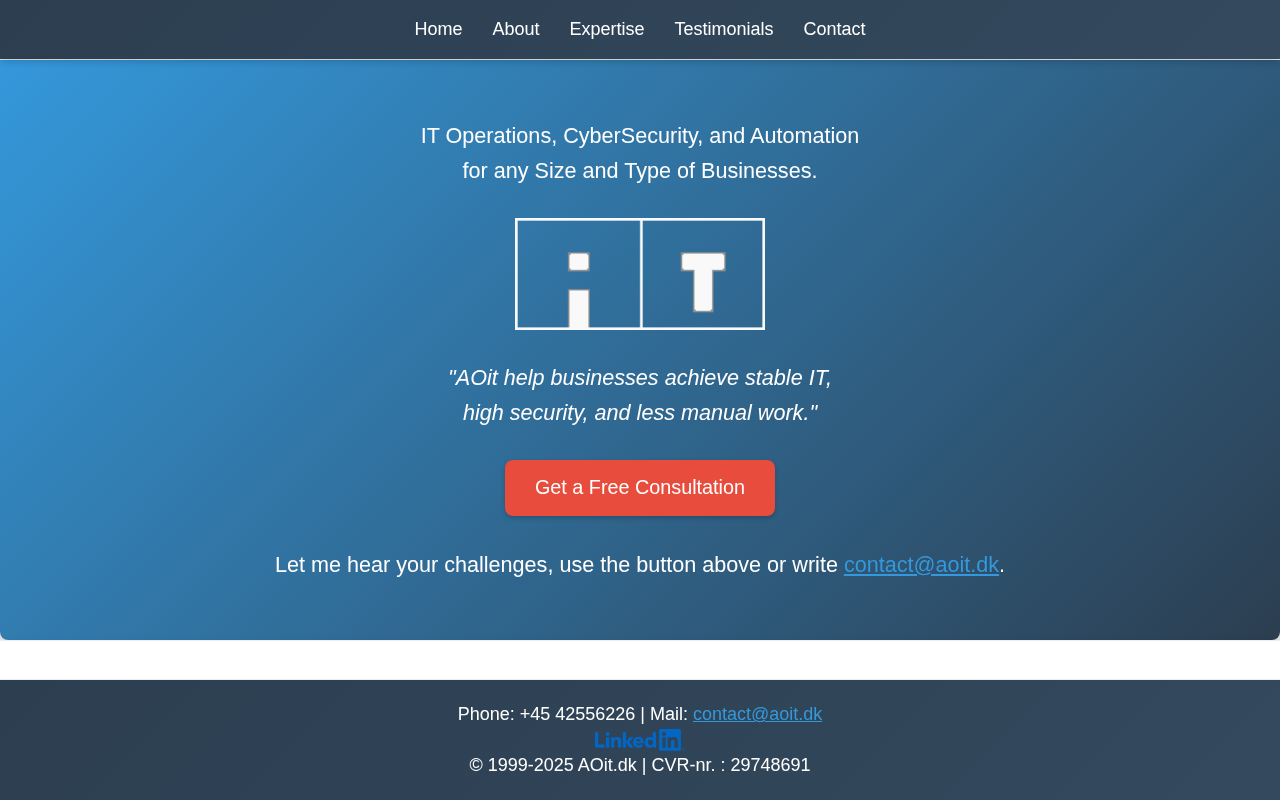The image size is (1280, 800).
Task: Click the phone number +45 42556226
Action: click(577, 714)
